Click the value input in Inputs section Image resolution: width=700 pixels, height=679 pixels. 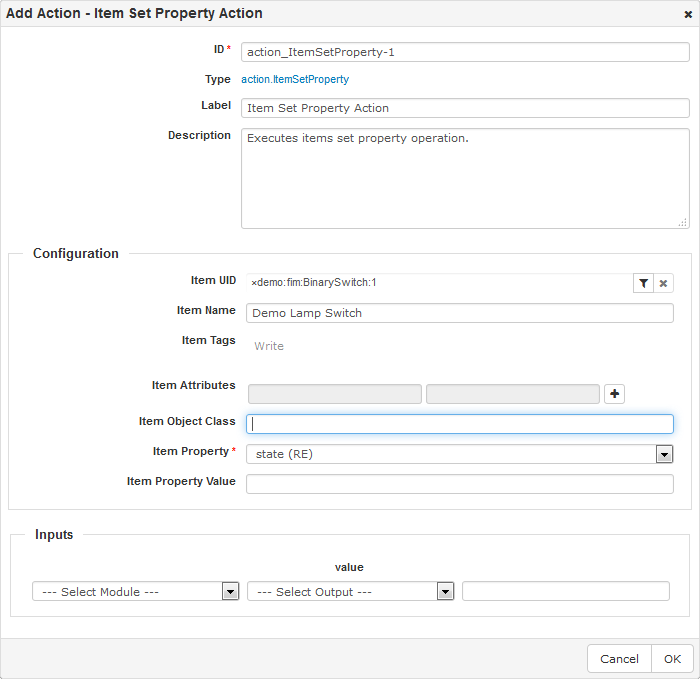(566, 591)
